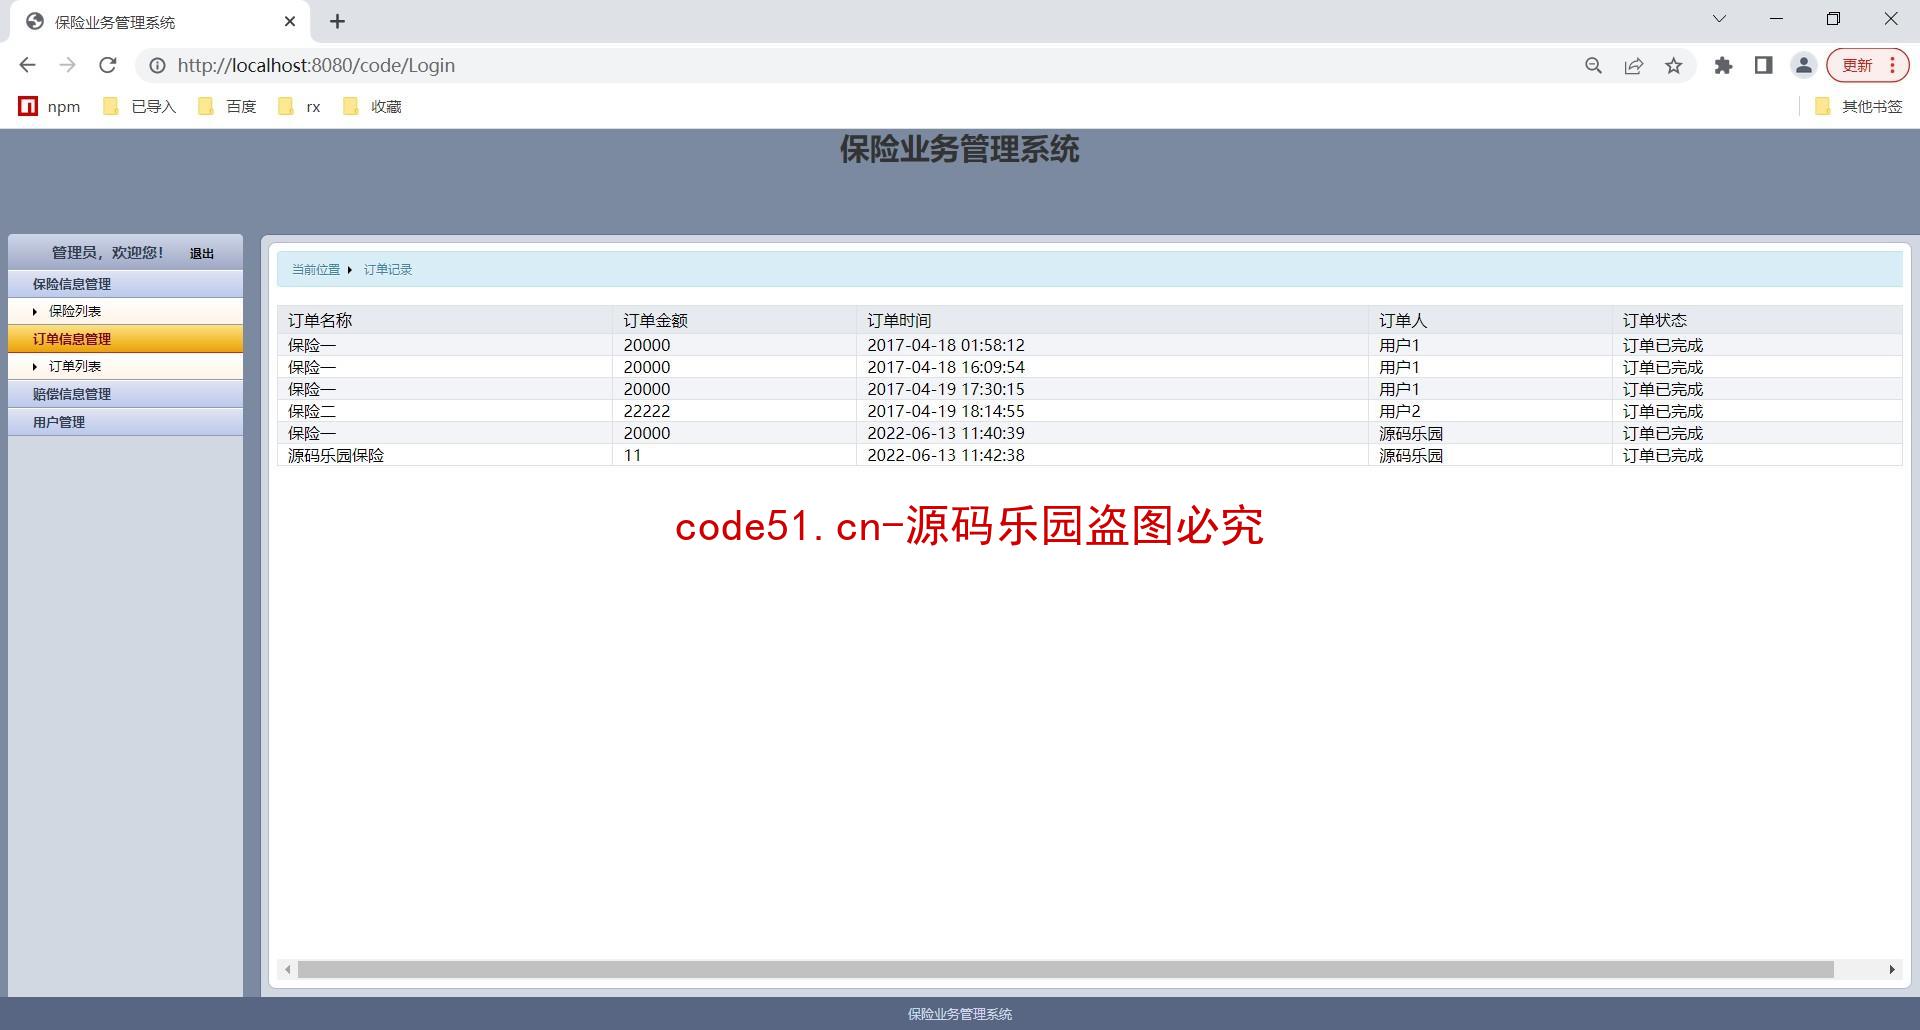Click the 订单记录 breadcrumb
1920x1030 pixels.
click(x=388, y=269)
